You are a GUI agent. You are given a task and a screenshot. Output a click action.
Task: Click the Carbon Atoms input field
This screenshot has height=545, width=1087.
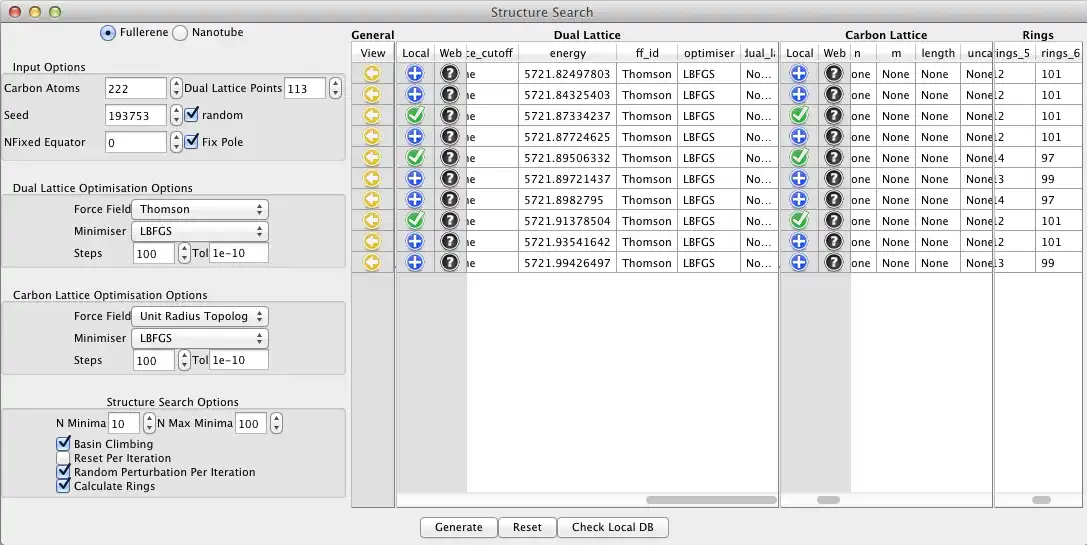[x=136, y=88]
